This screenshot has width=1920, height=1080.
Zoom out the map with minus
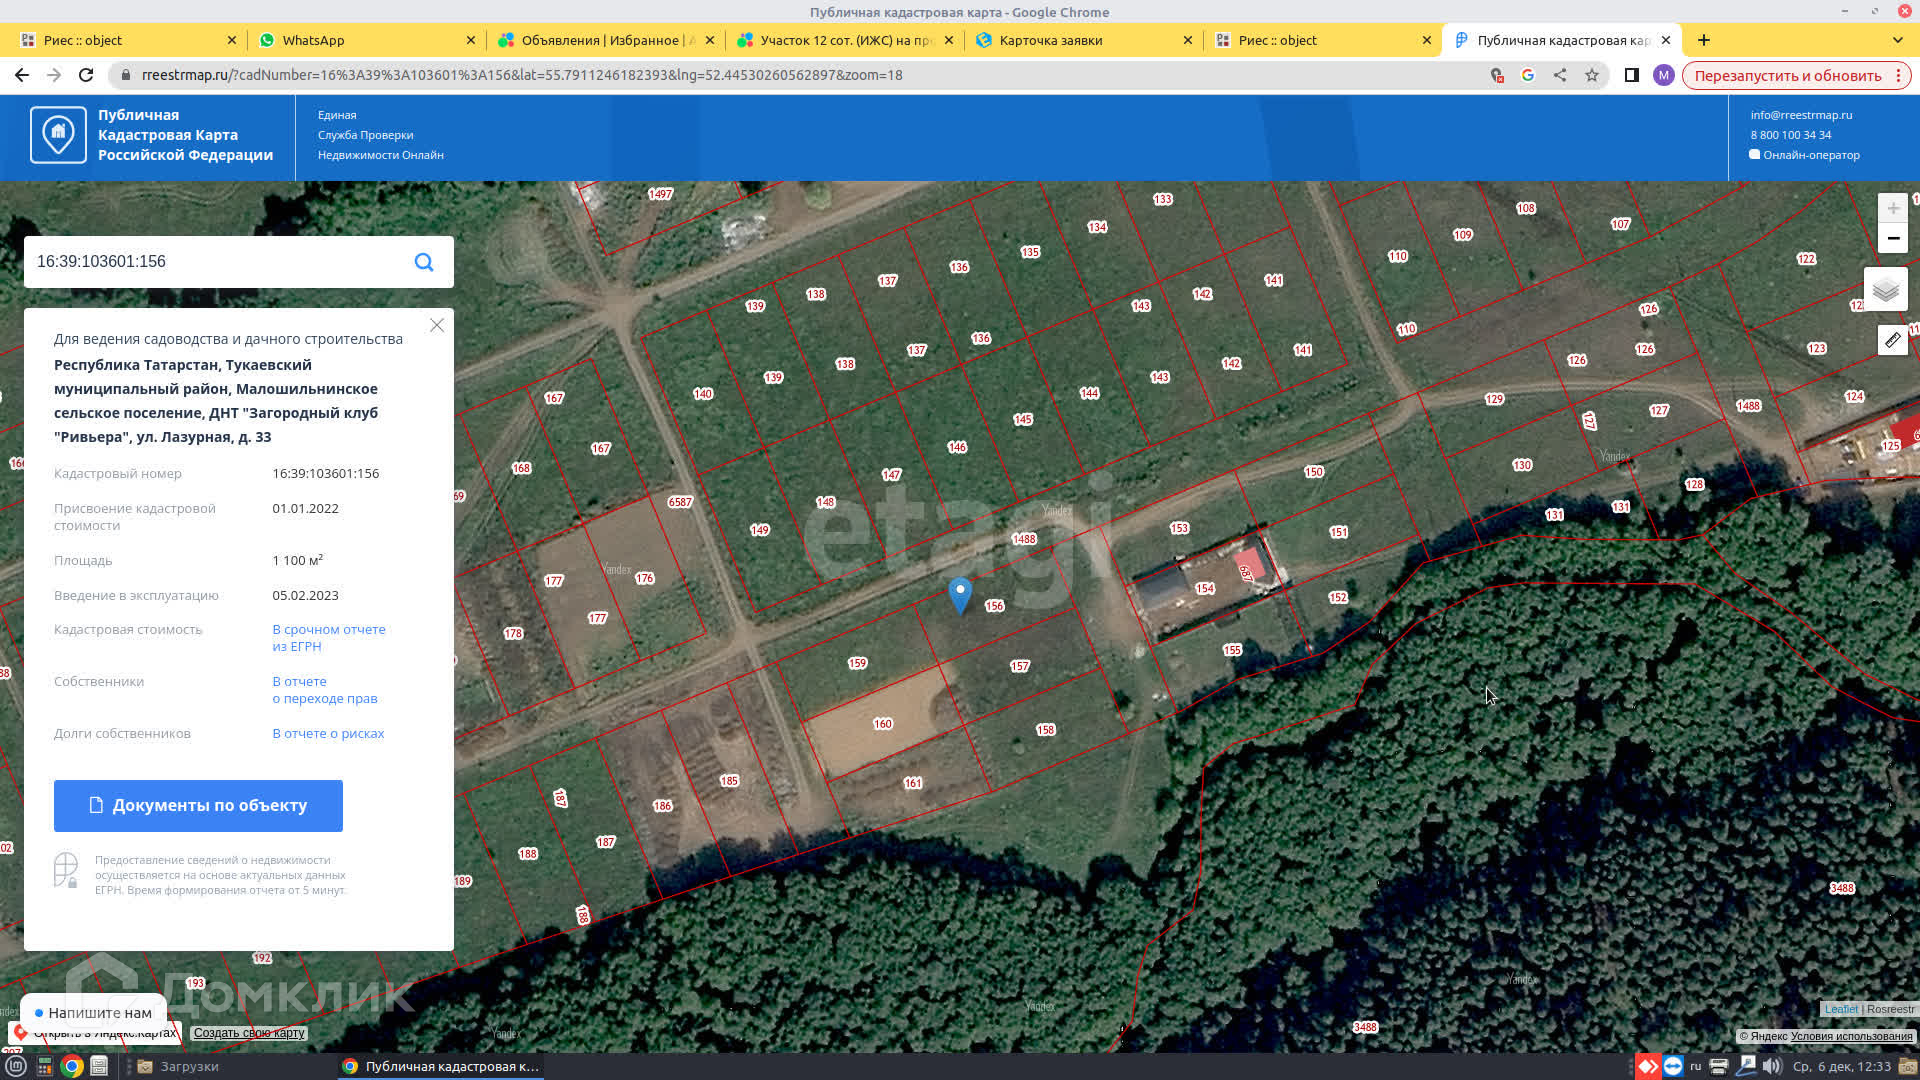click(x=1892, y=238)
